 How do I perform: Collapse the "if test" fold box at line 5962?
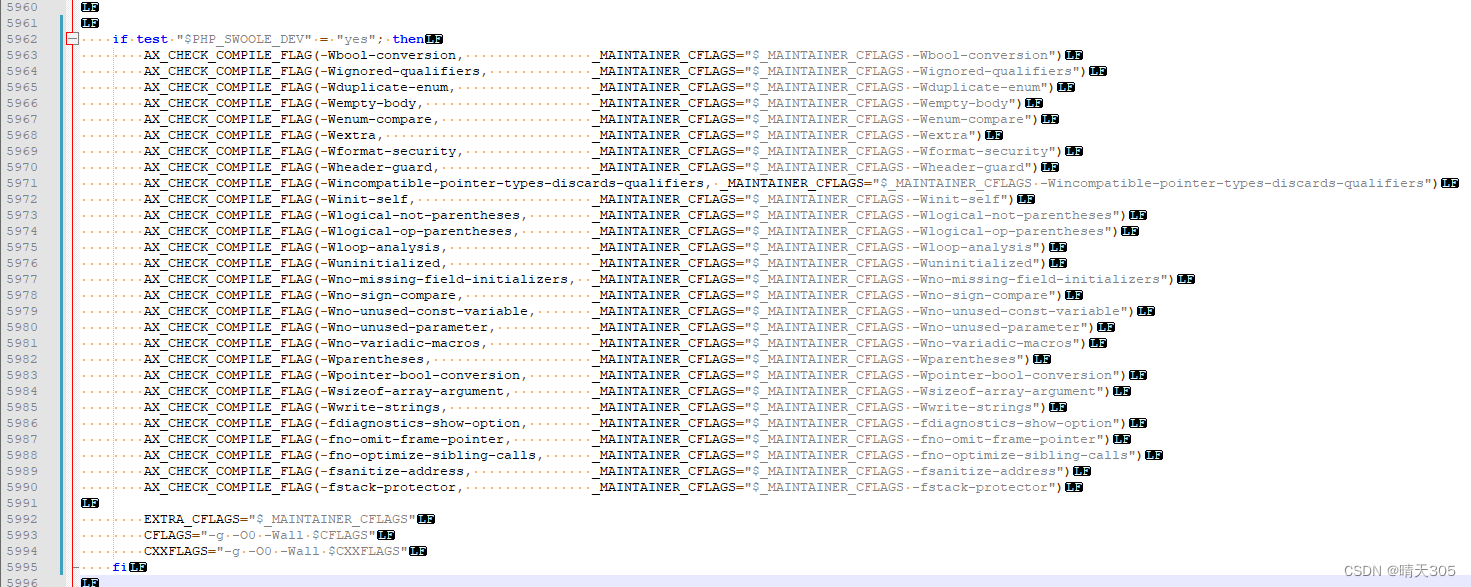tap(71, 39)
